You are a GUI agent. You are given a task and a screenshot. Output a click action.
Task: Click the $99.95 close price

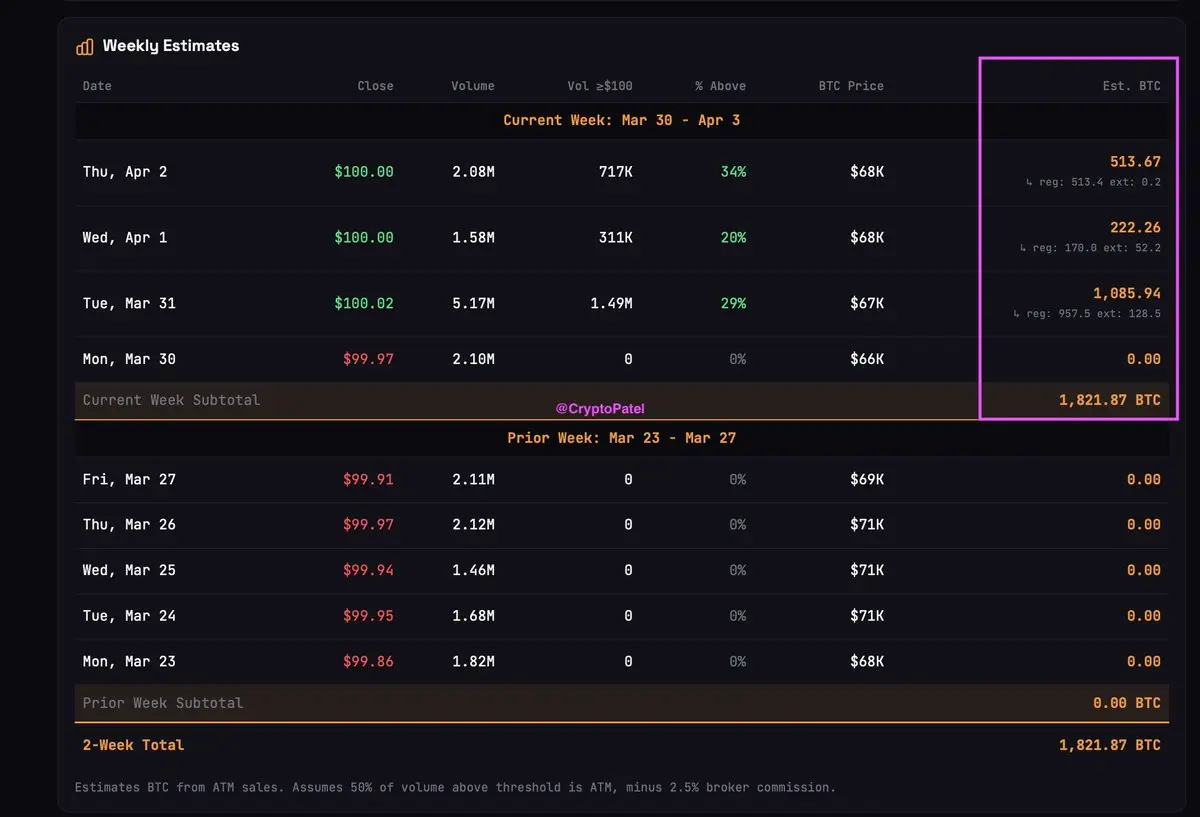pos(368,616)
